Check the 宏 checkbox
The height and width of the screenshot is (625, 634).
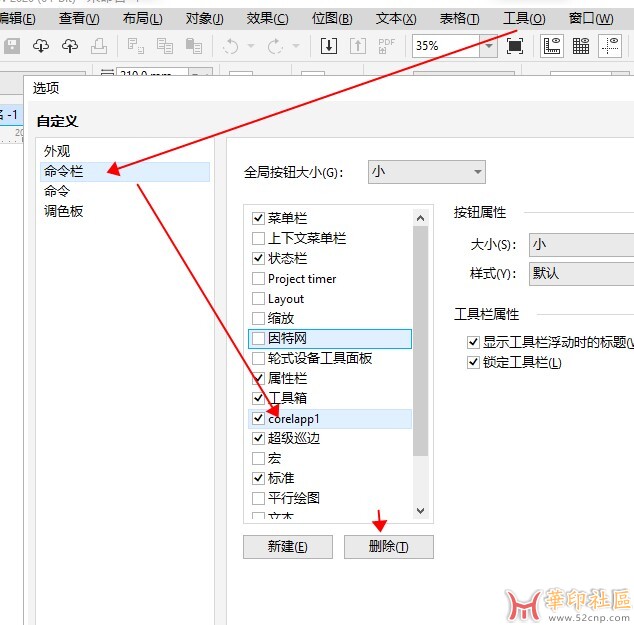[x=258, y=458]
